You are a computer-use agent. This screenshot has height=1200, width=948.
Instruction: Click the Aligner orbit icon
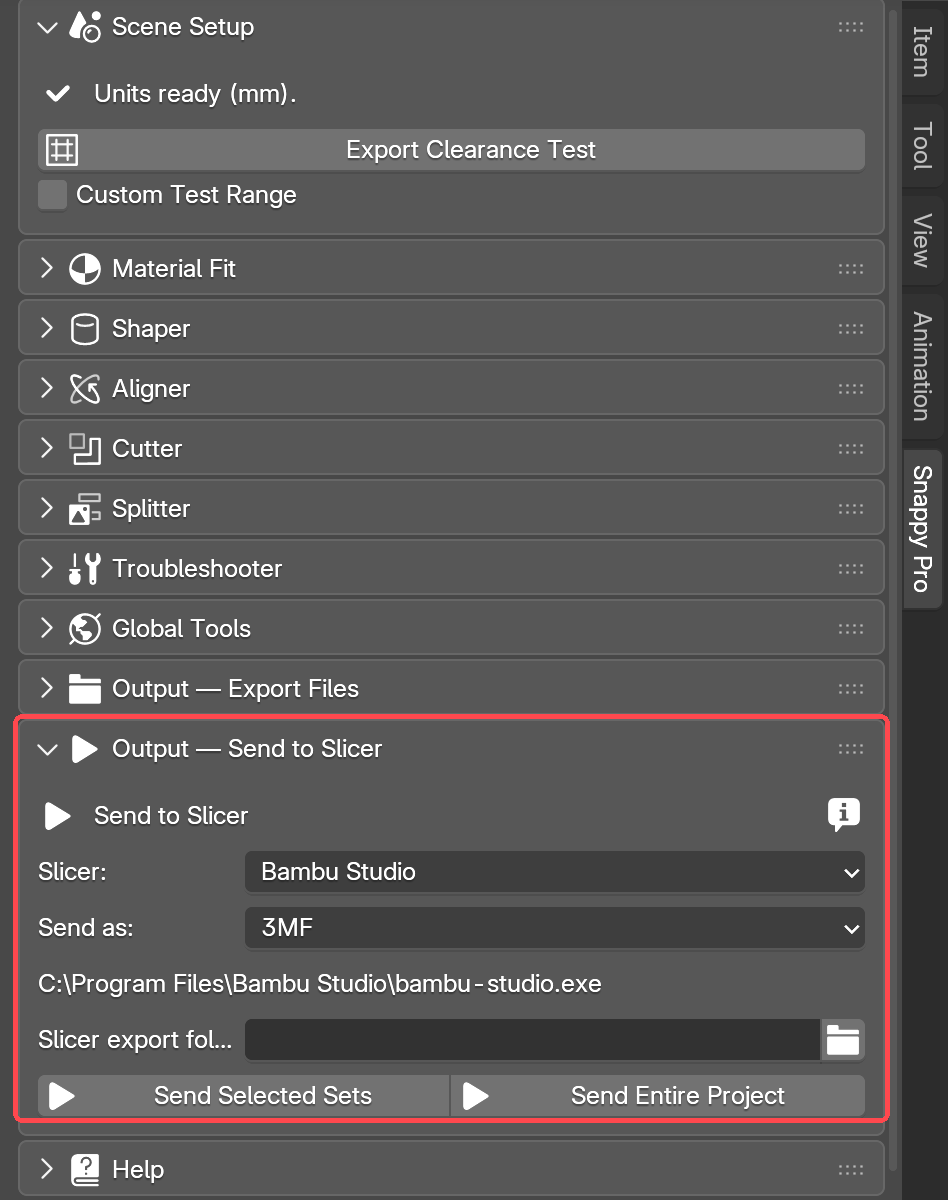[85, 389]
